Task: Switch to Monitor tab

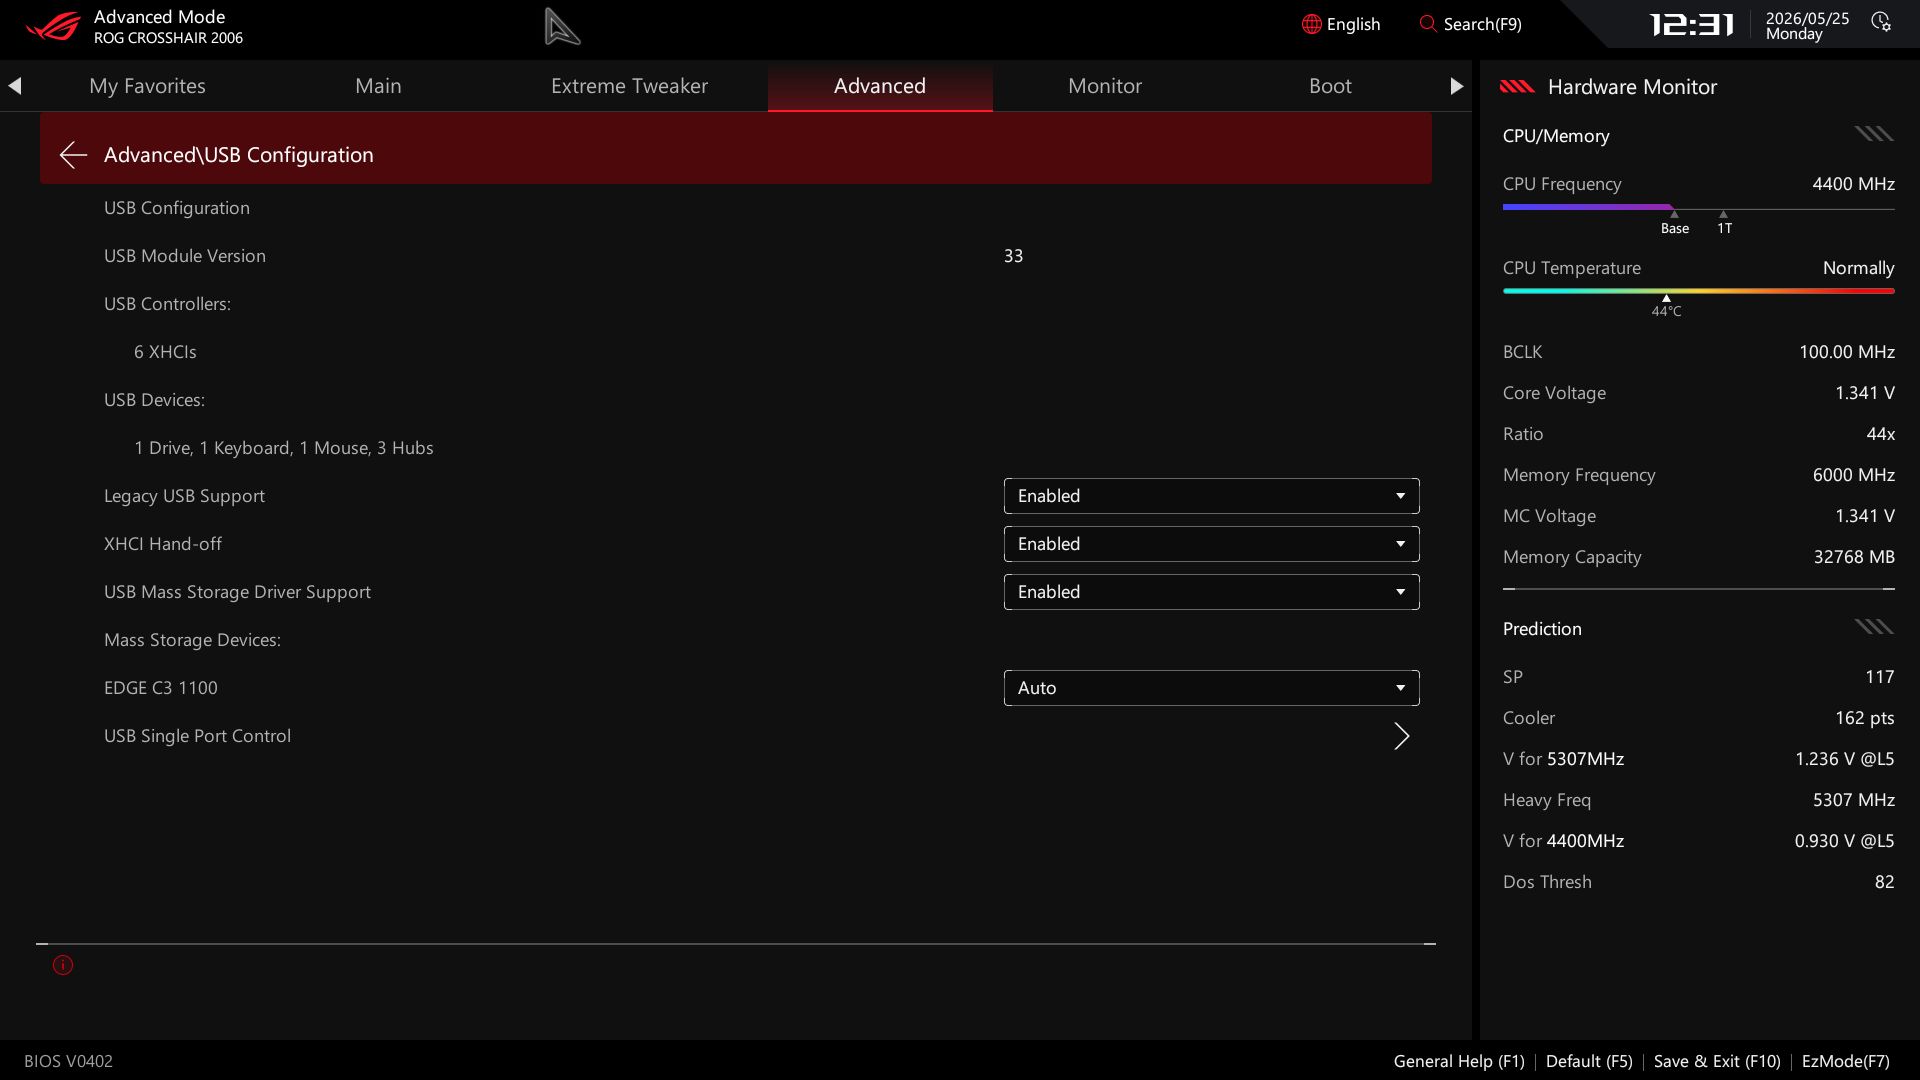Action: tap(1105, 86)
